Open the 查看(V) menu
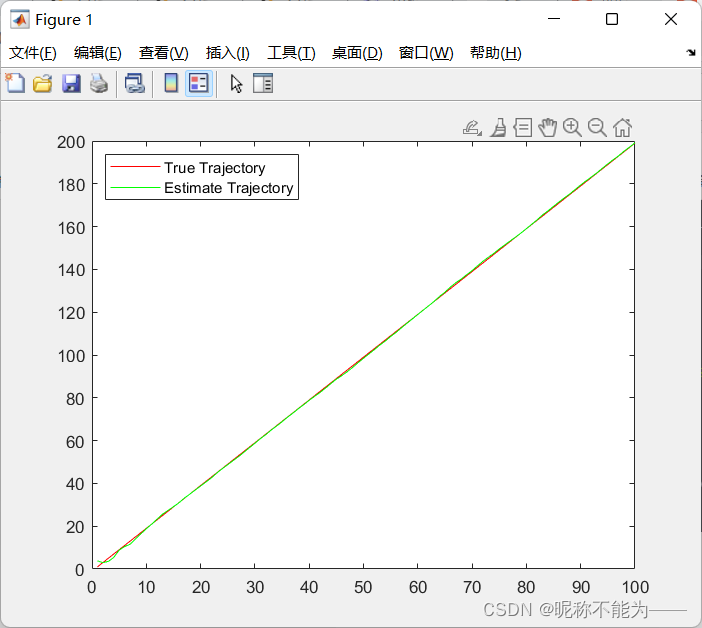 [x=163, y=53]
